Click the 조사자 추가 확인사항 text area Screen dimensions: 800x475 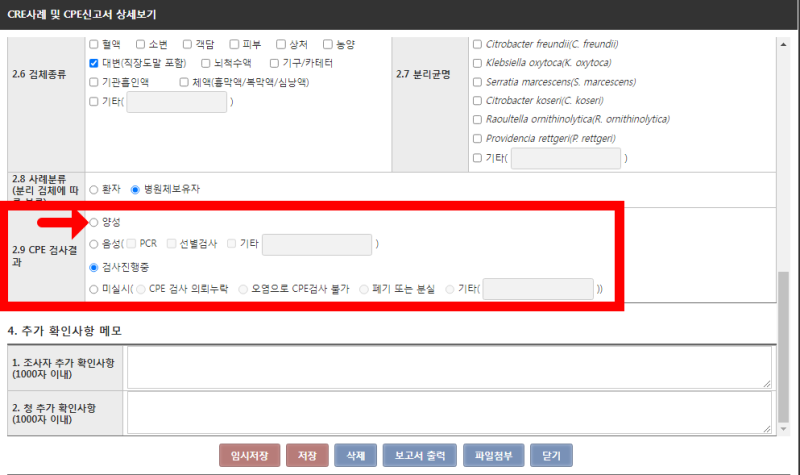tap(449, 367)
